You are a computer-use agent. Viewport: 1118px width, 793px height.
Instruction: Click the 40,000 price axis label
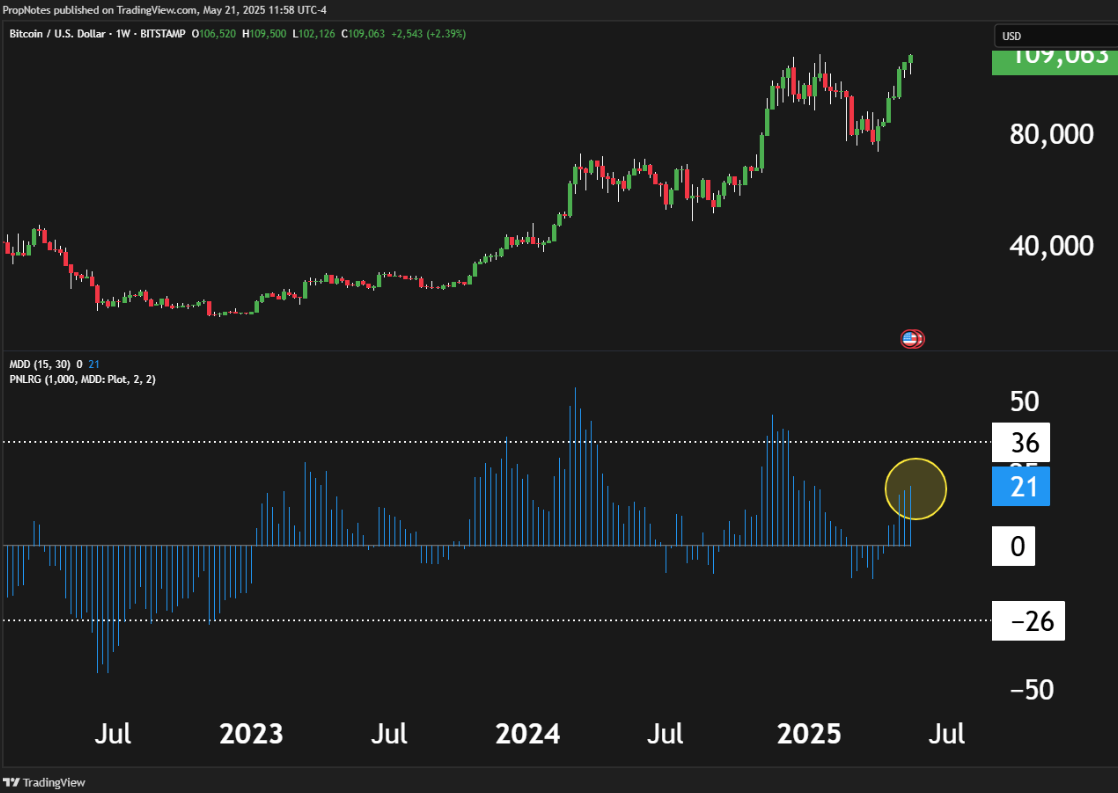[x=1051, y=245]
